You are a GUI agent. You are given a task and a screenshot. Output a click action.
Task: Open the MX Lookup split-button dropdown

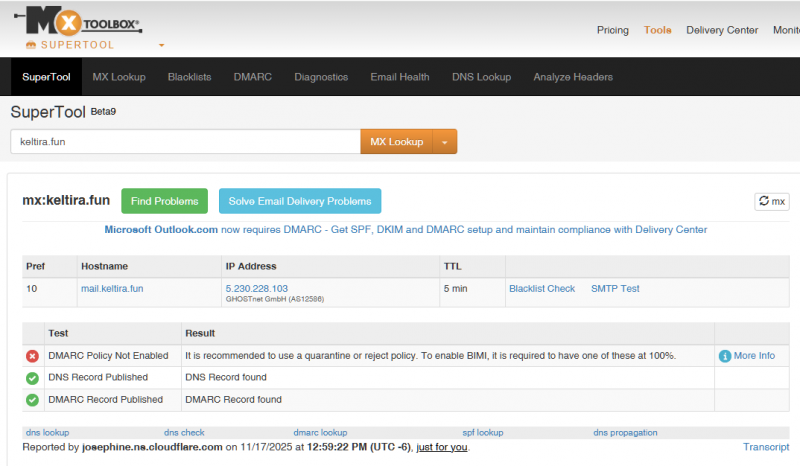(x=445, y=142)
